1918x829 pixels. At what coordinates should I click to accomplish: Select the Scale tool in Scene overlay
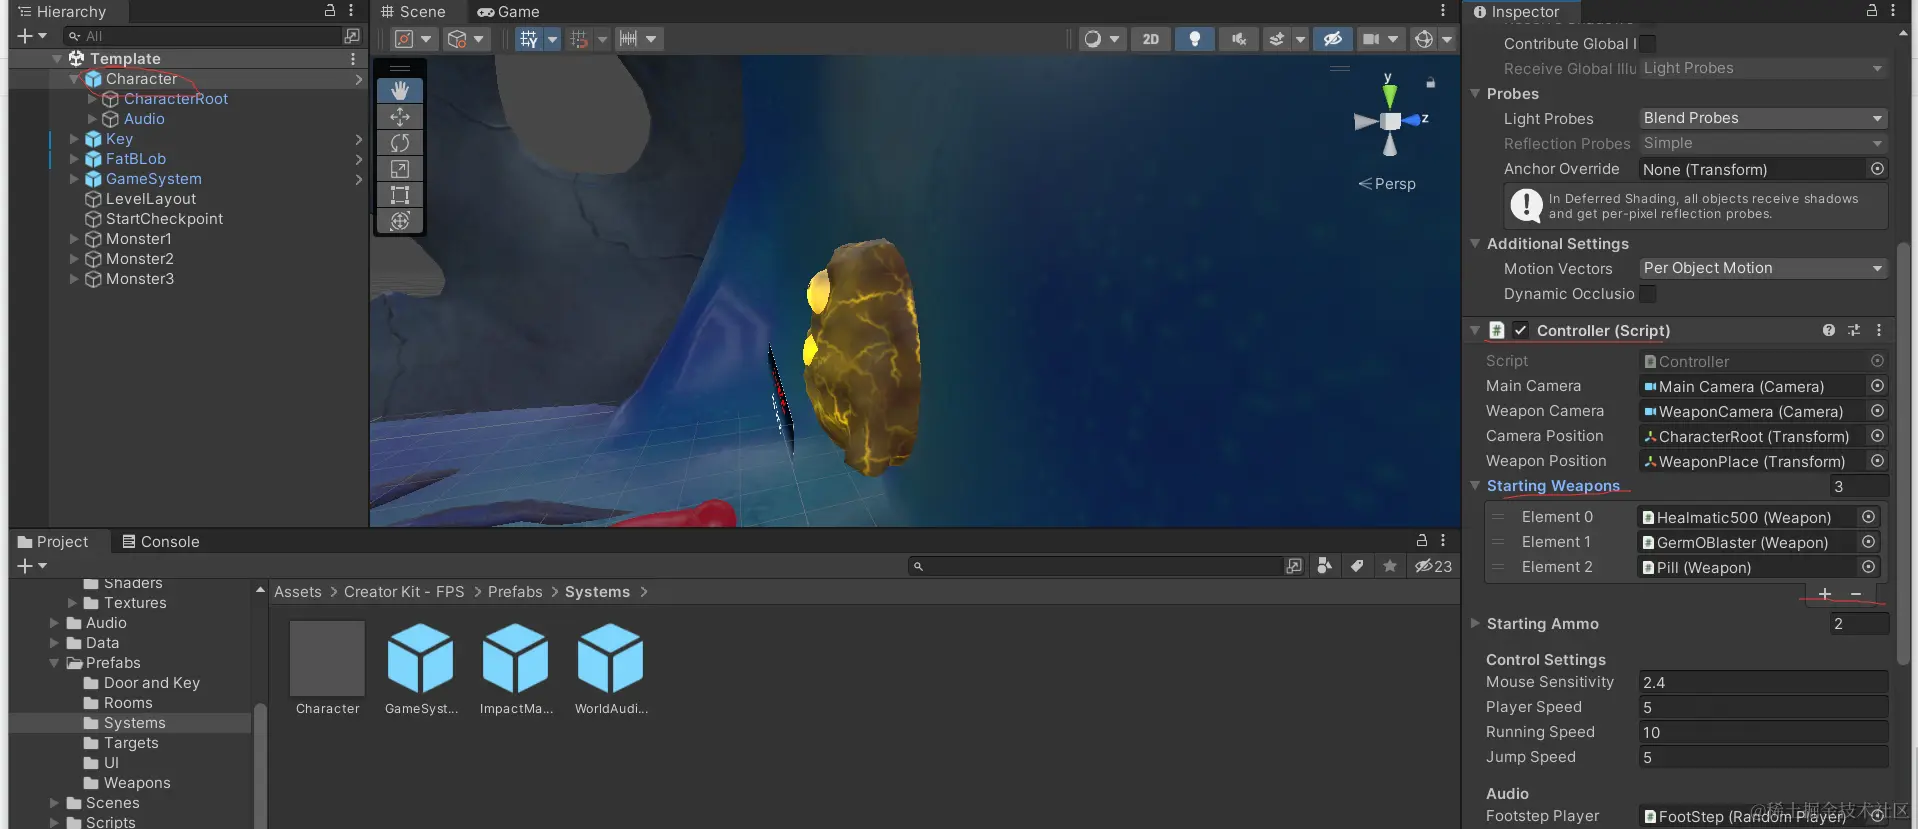400,169
